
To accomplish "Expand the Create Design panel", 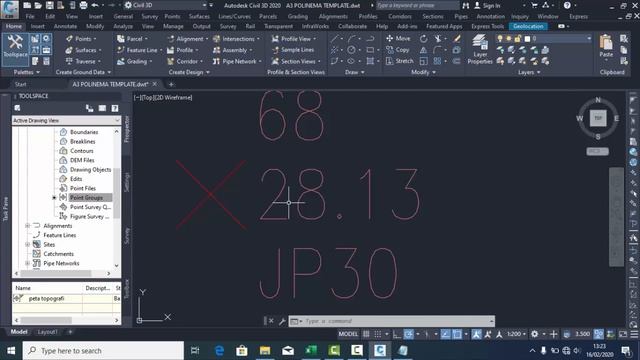I will pyautogui.click(x=189, y=72).
